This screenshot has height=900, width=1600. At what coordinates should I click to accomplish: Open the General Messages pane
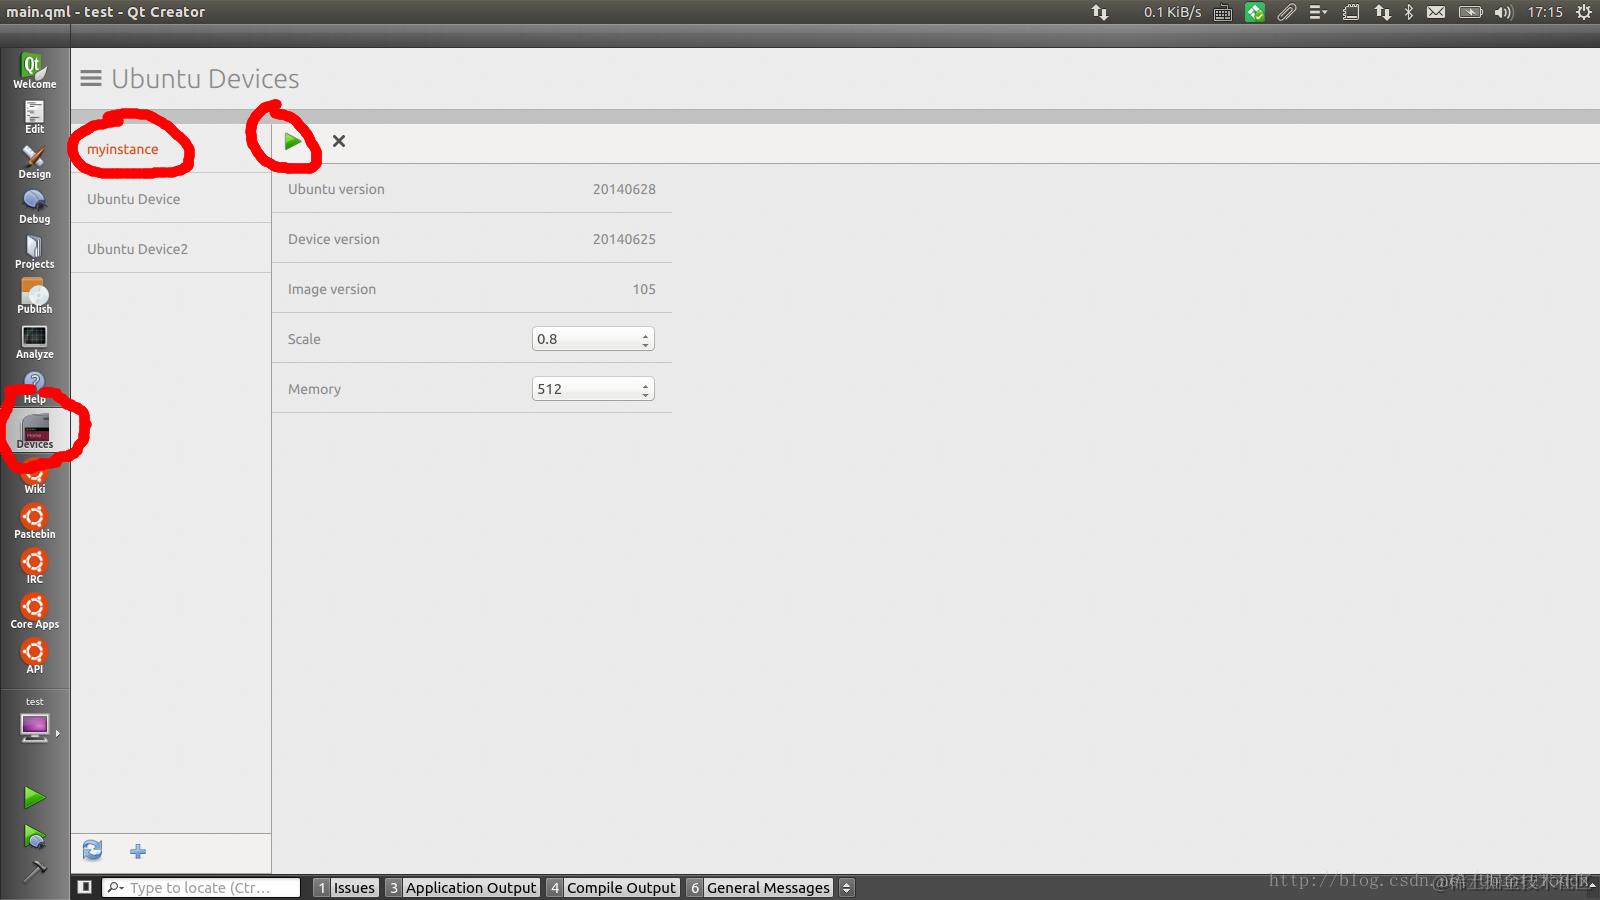coord(760,887)
